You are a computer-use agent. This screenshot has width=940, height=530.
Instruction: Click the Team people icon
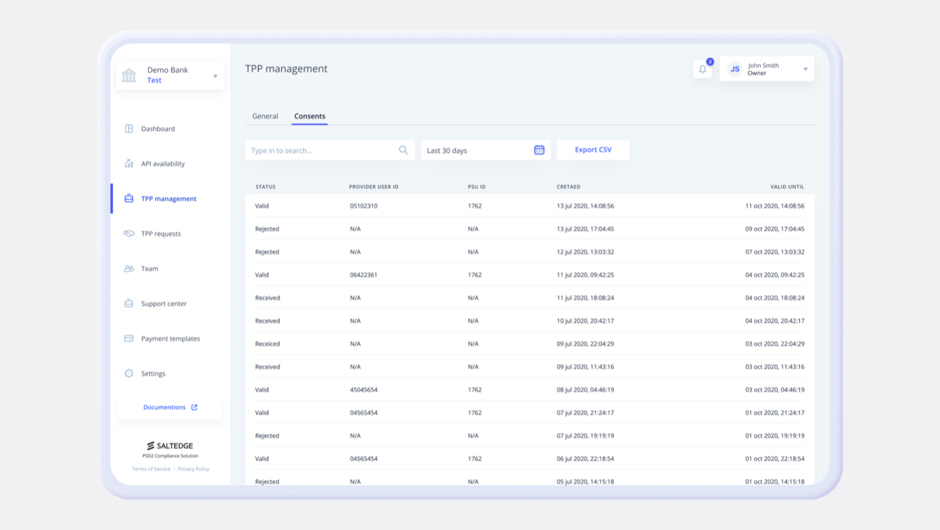[x=129, y=269]
